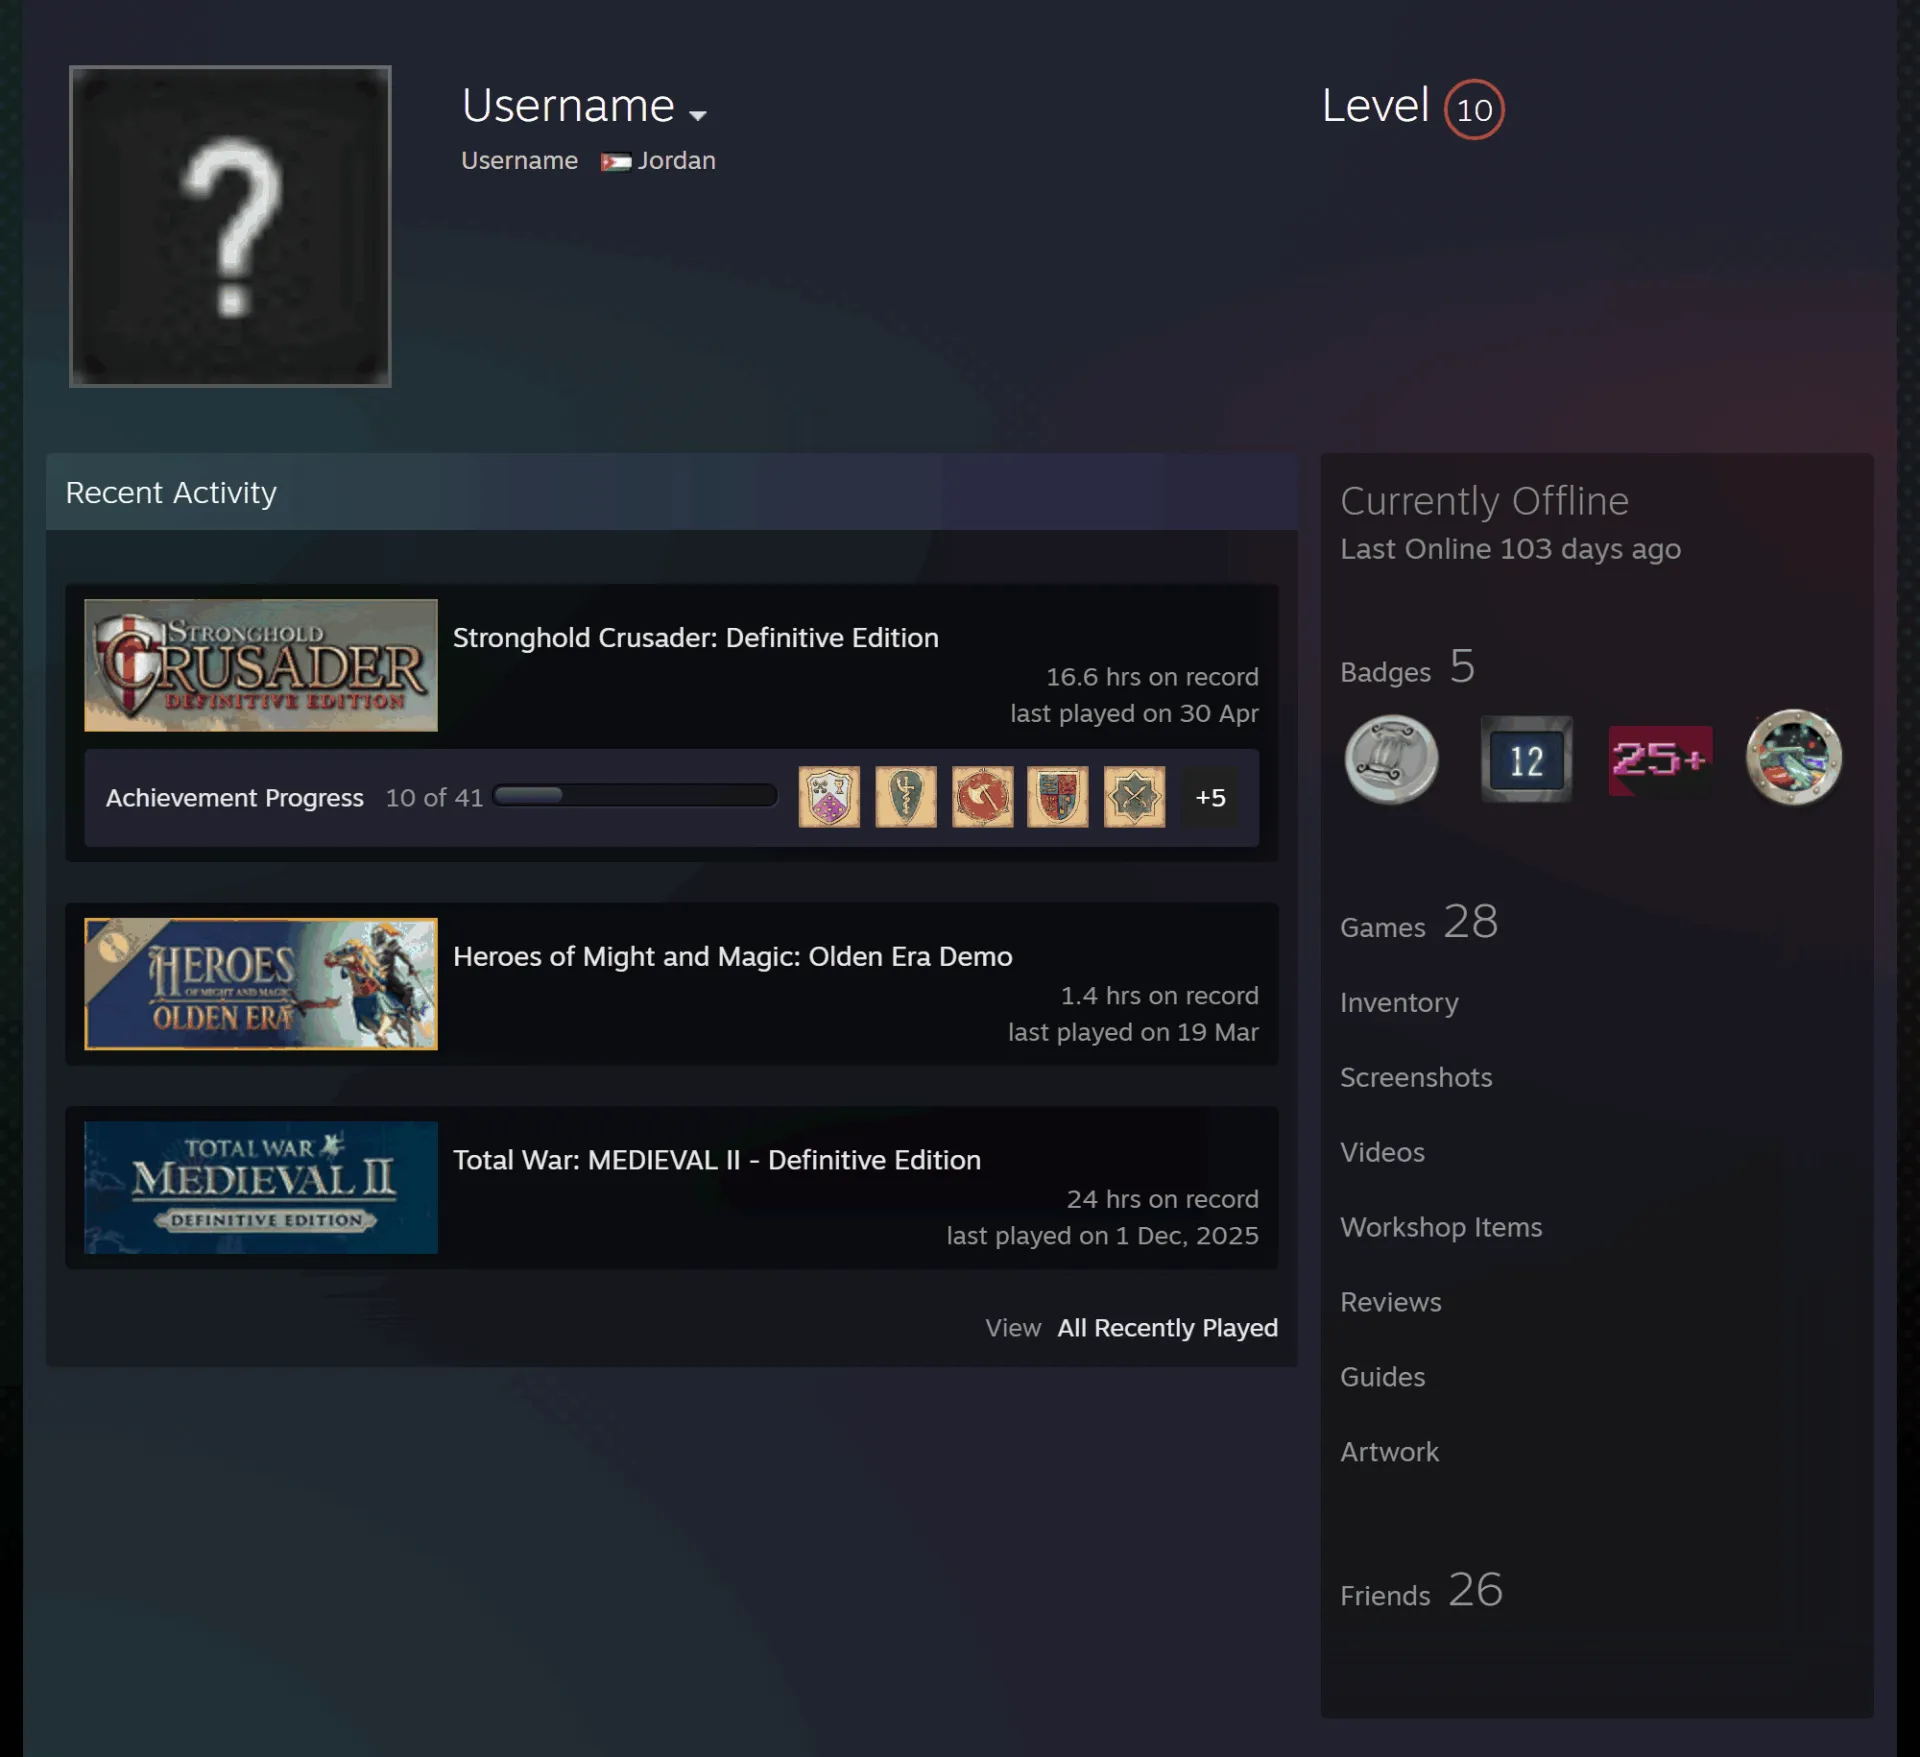
Task: Open the Friends 26 list
Action: 1422,1590
